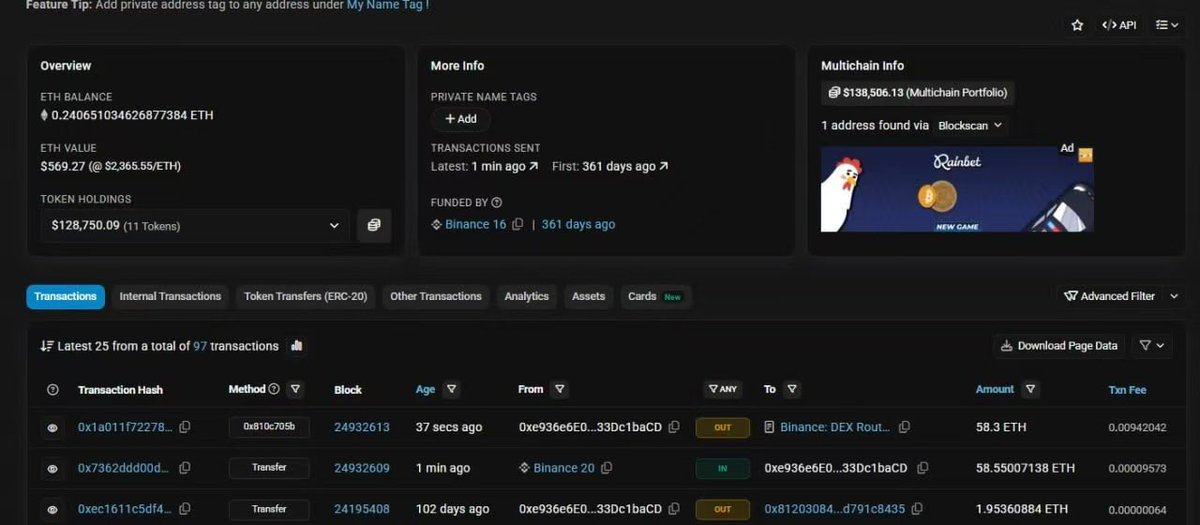
Task: Toggle the ANY direction filter
Action: pos(722,389)
